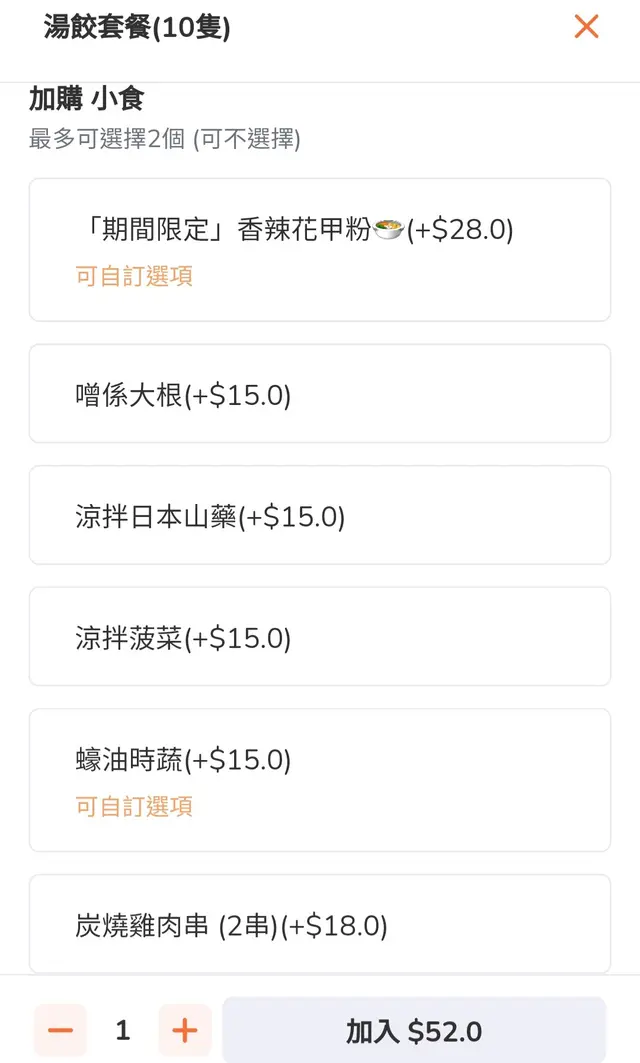Open 可自訂選項 under 蠔油時蔬
This screenshot has width=640, height=1063.
click(134, 806)
